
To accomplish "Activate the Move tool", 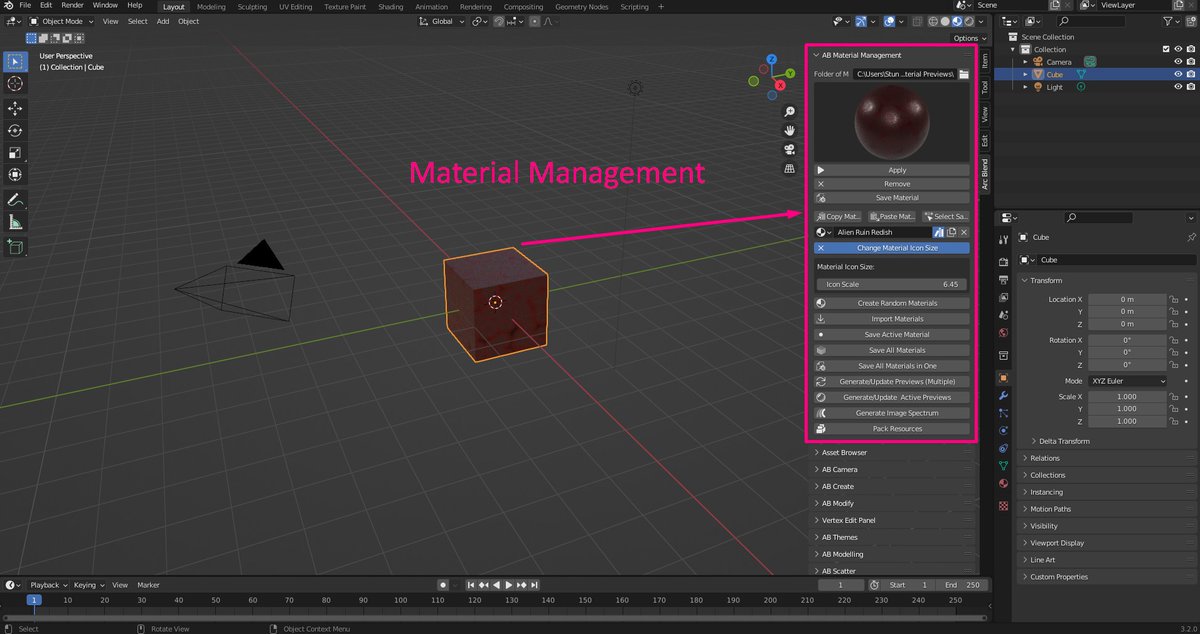I will pyautogui.click(x=16, y=109).
